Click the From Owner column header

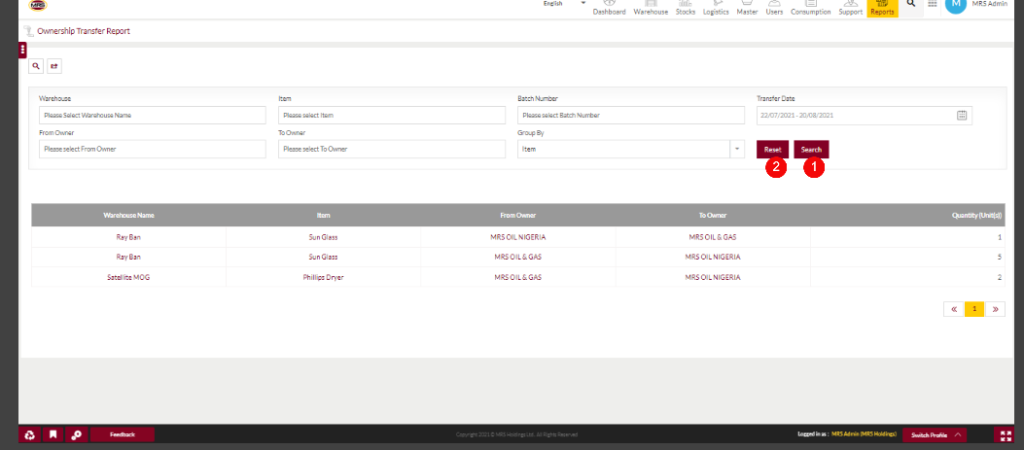[x=518, y=215]
